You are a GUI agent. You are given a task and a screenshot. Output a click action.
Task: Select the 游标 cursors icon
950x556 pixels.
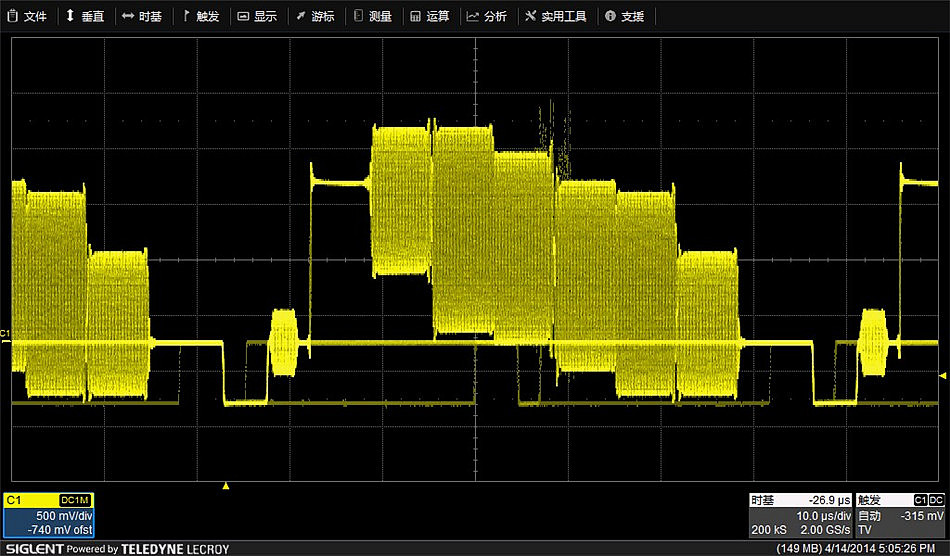pyautogui.click(x=300, y=16)
